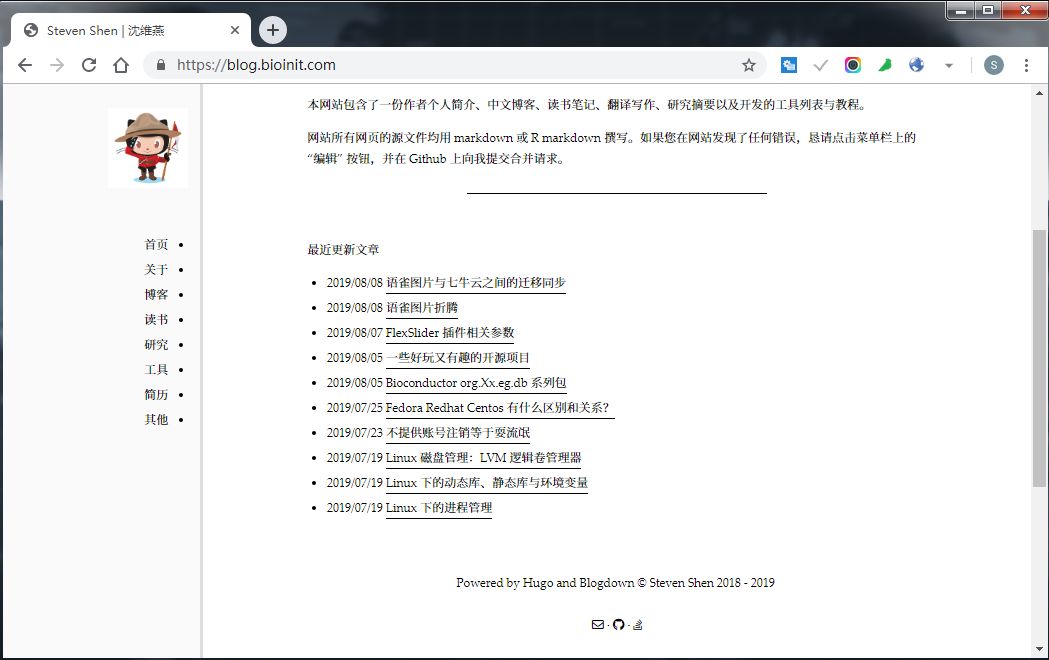1049x660 pixels.
Task: Click the email envelope icon in the footer
Action: 598,624
